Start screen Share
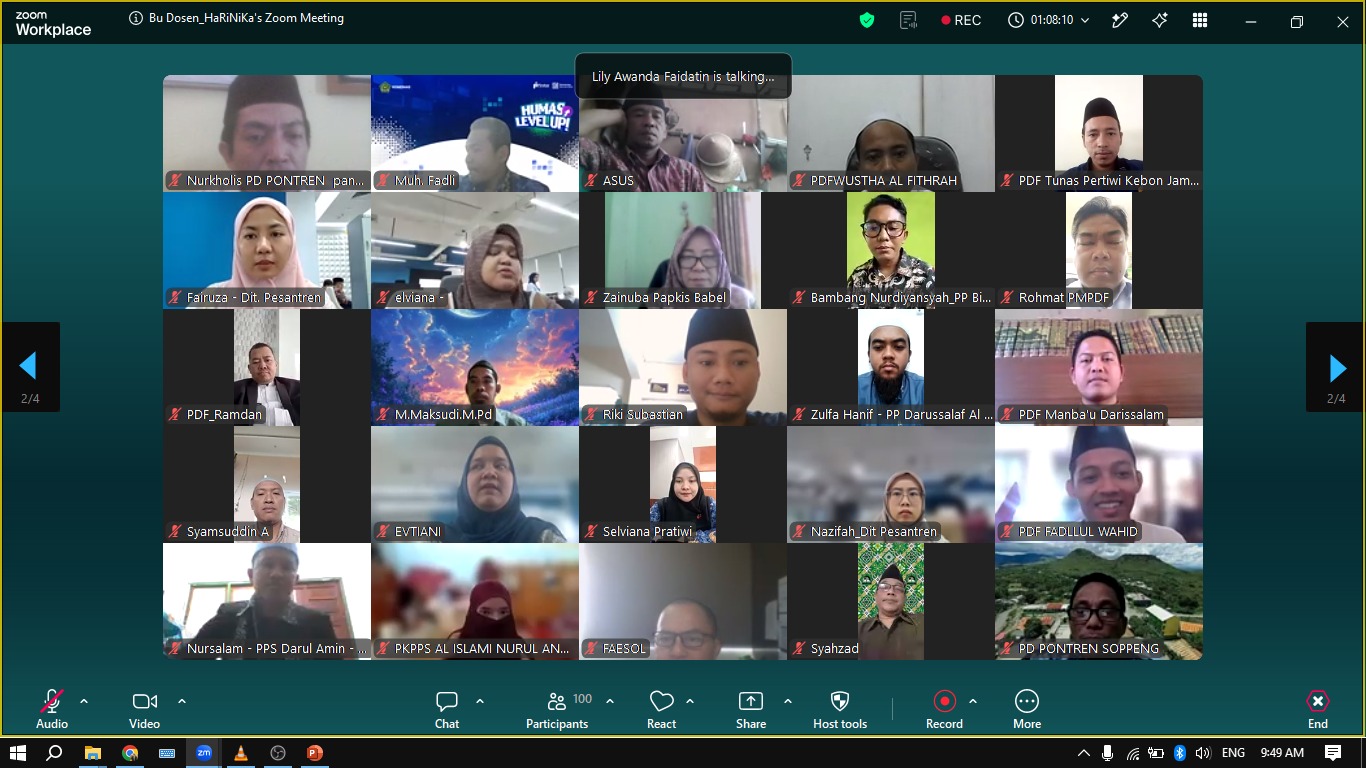 (x=751, y=709)
